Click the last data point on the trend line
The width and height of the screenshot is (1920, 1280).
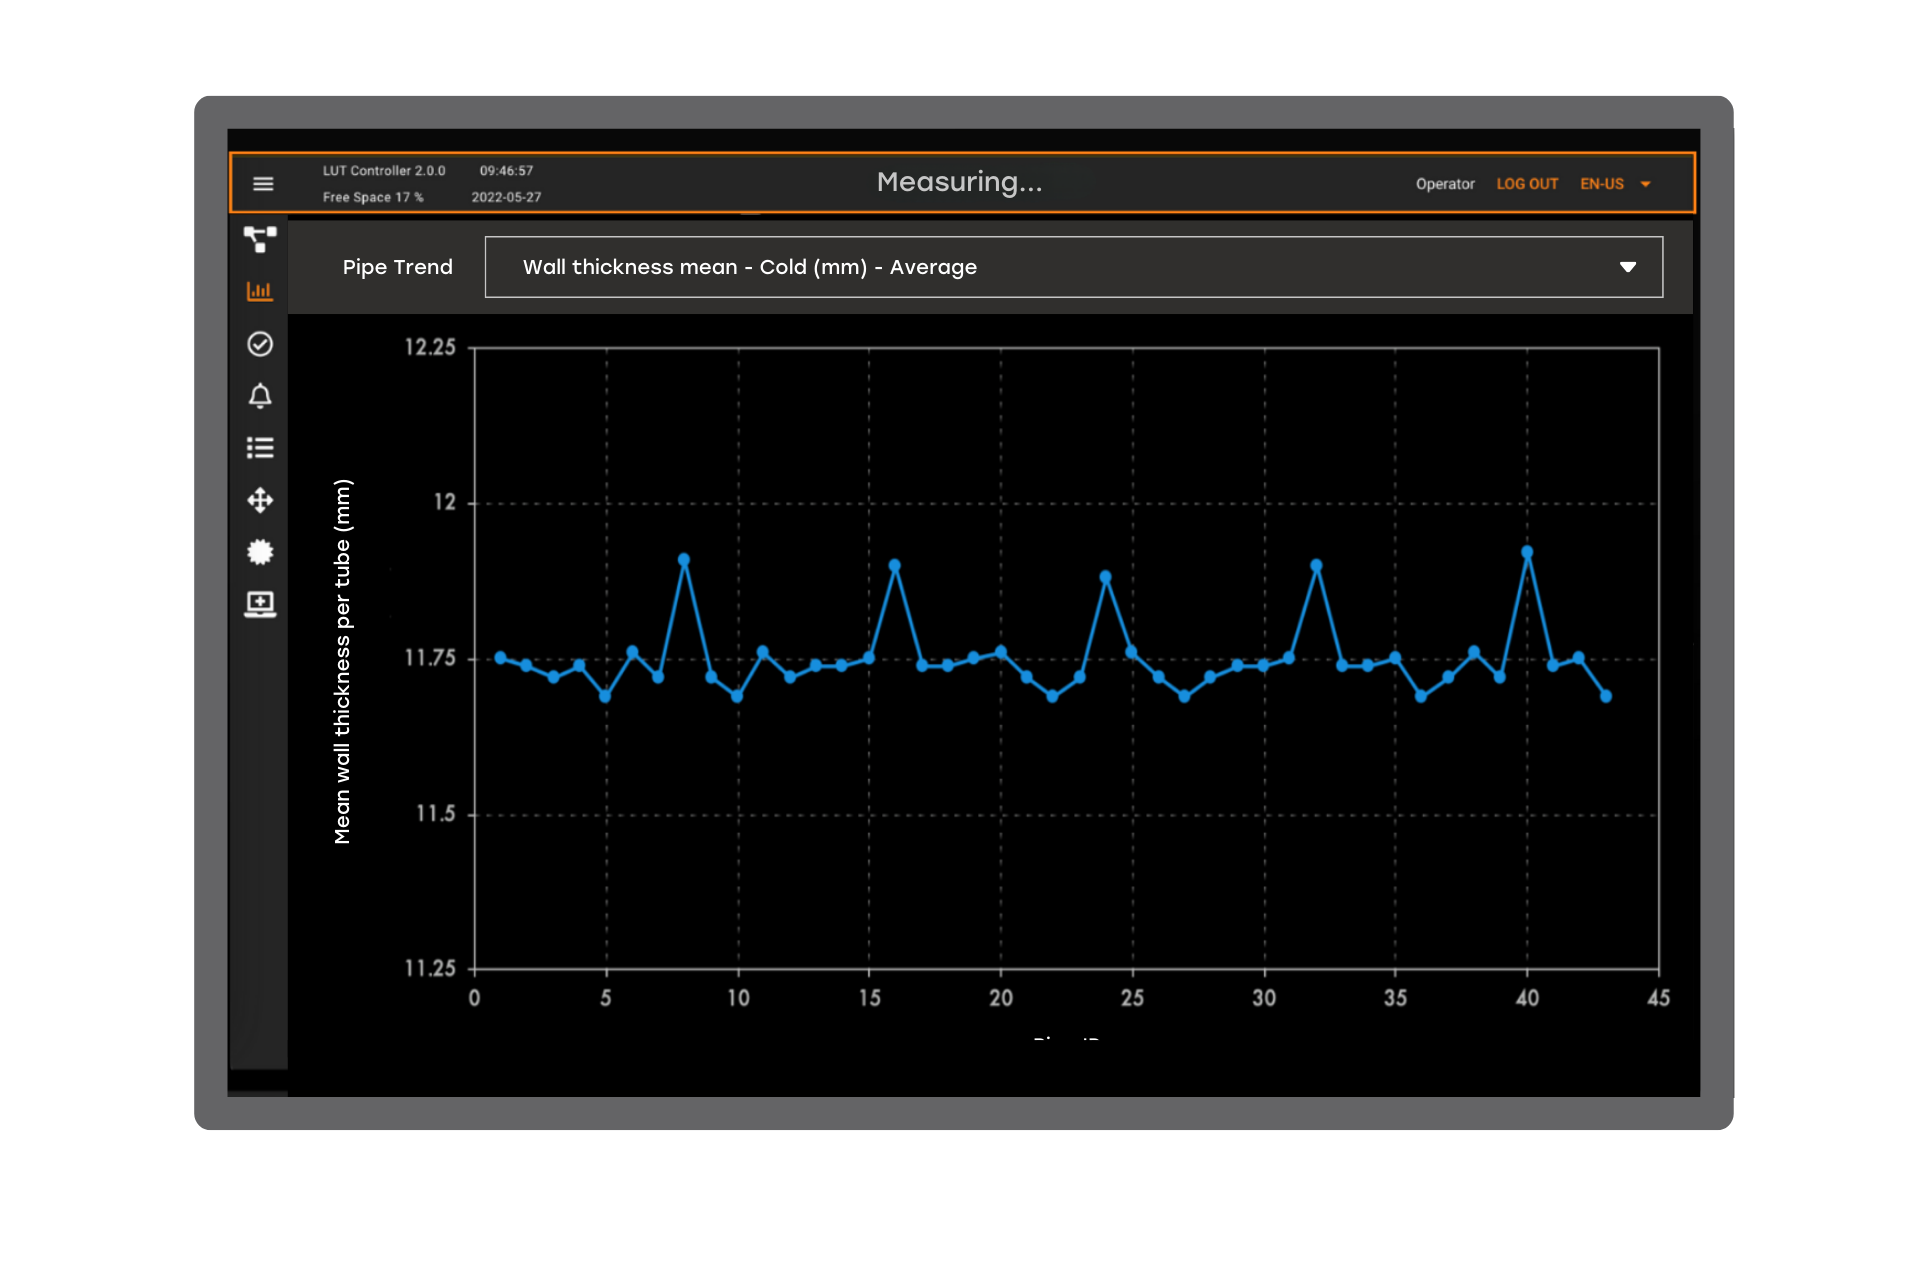click(1606, 696)
